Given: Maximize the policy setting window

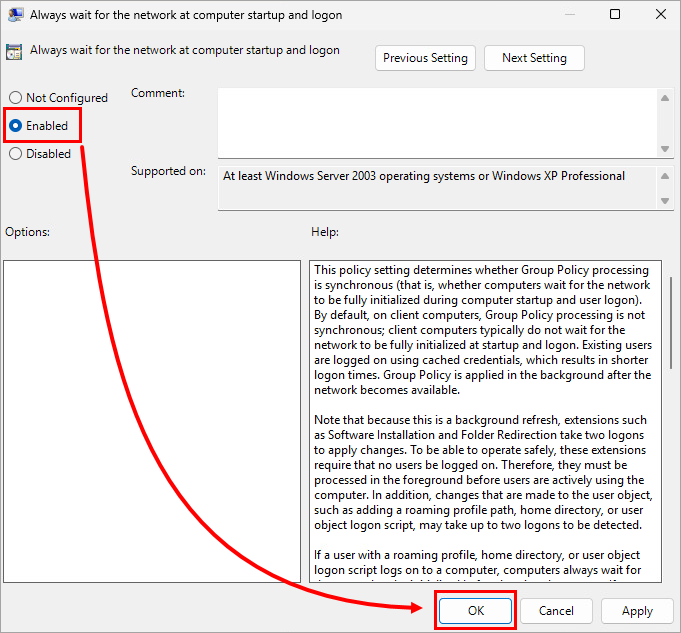Looking at the screenshot, I should click(614, 15).
